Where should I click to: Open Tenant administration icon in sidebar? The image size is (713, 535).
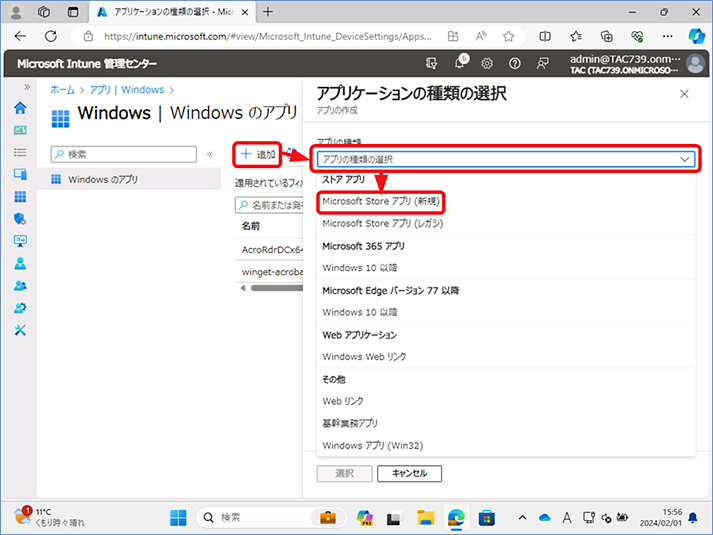point(20,308)
